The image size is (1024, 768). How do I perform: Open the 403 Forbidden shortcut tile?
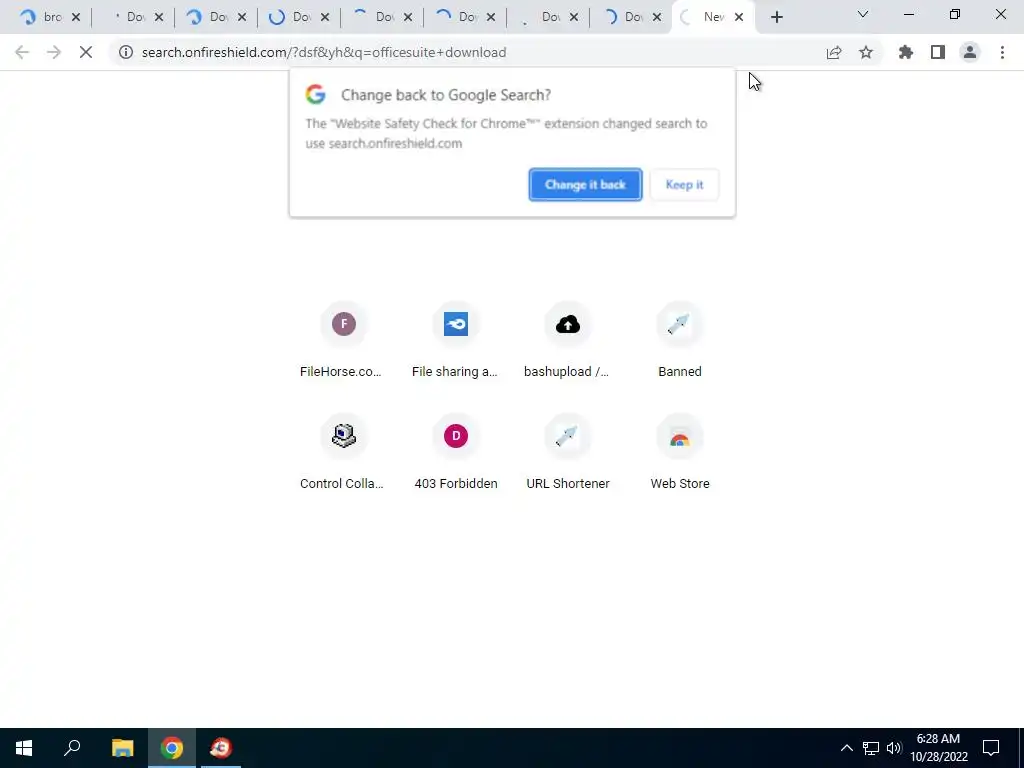455,453
